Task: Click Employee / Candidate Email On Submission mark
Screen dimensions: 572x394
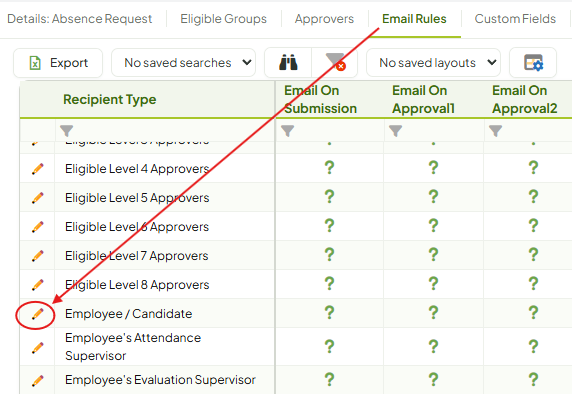Action: click(x=329, y=313)
